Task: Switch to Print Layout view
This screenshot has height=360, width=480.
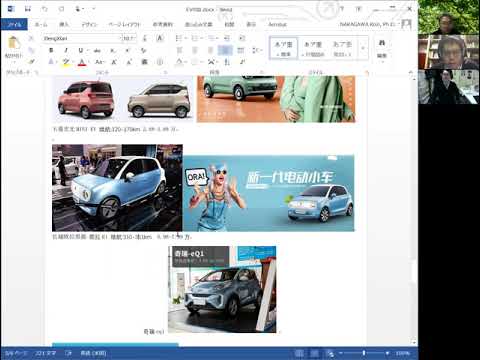Action: click(x=314, y=353)
